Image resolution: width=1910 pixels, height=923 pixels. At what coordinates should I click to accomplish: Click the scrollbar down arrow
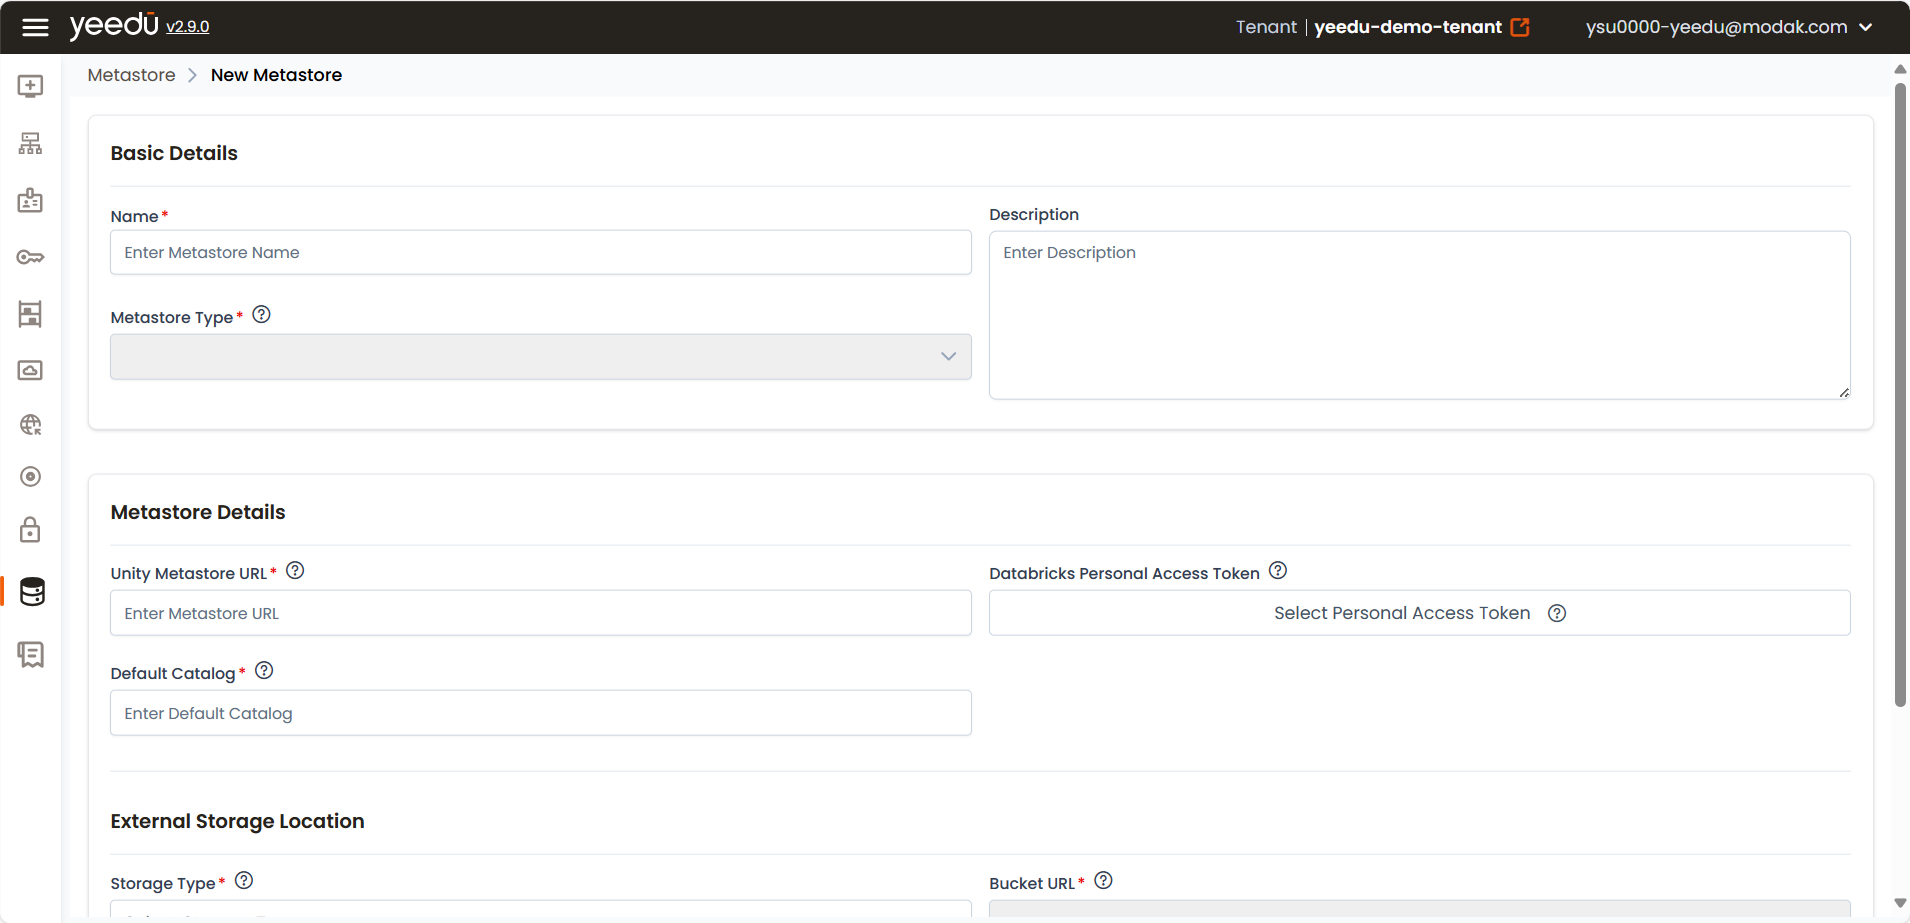point(1900,903)
